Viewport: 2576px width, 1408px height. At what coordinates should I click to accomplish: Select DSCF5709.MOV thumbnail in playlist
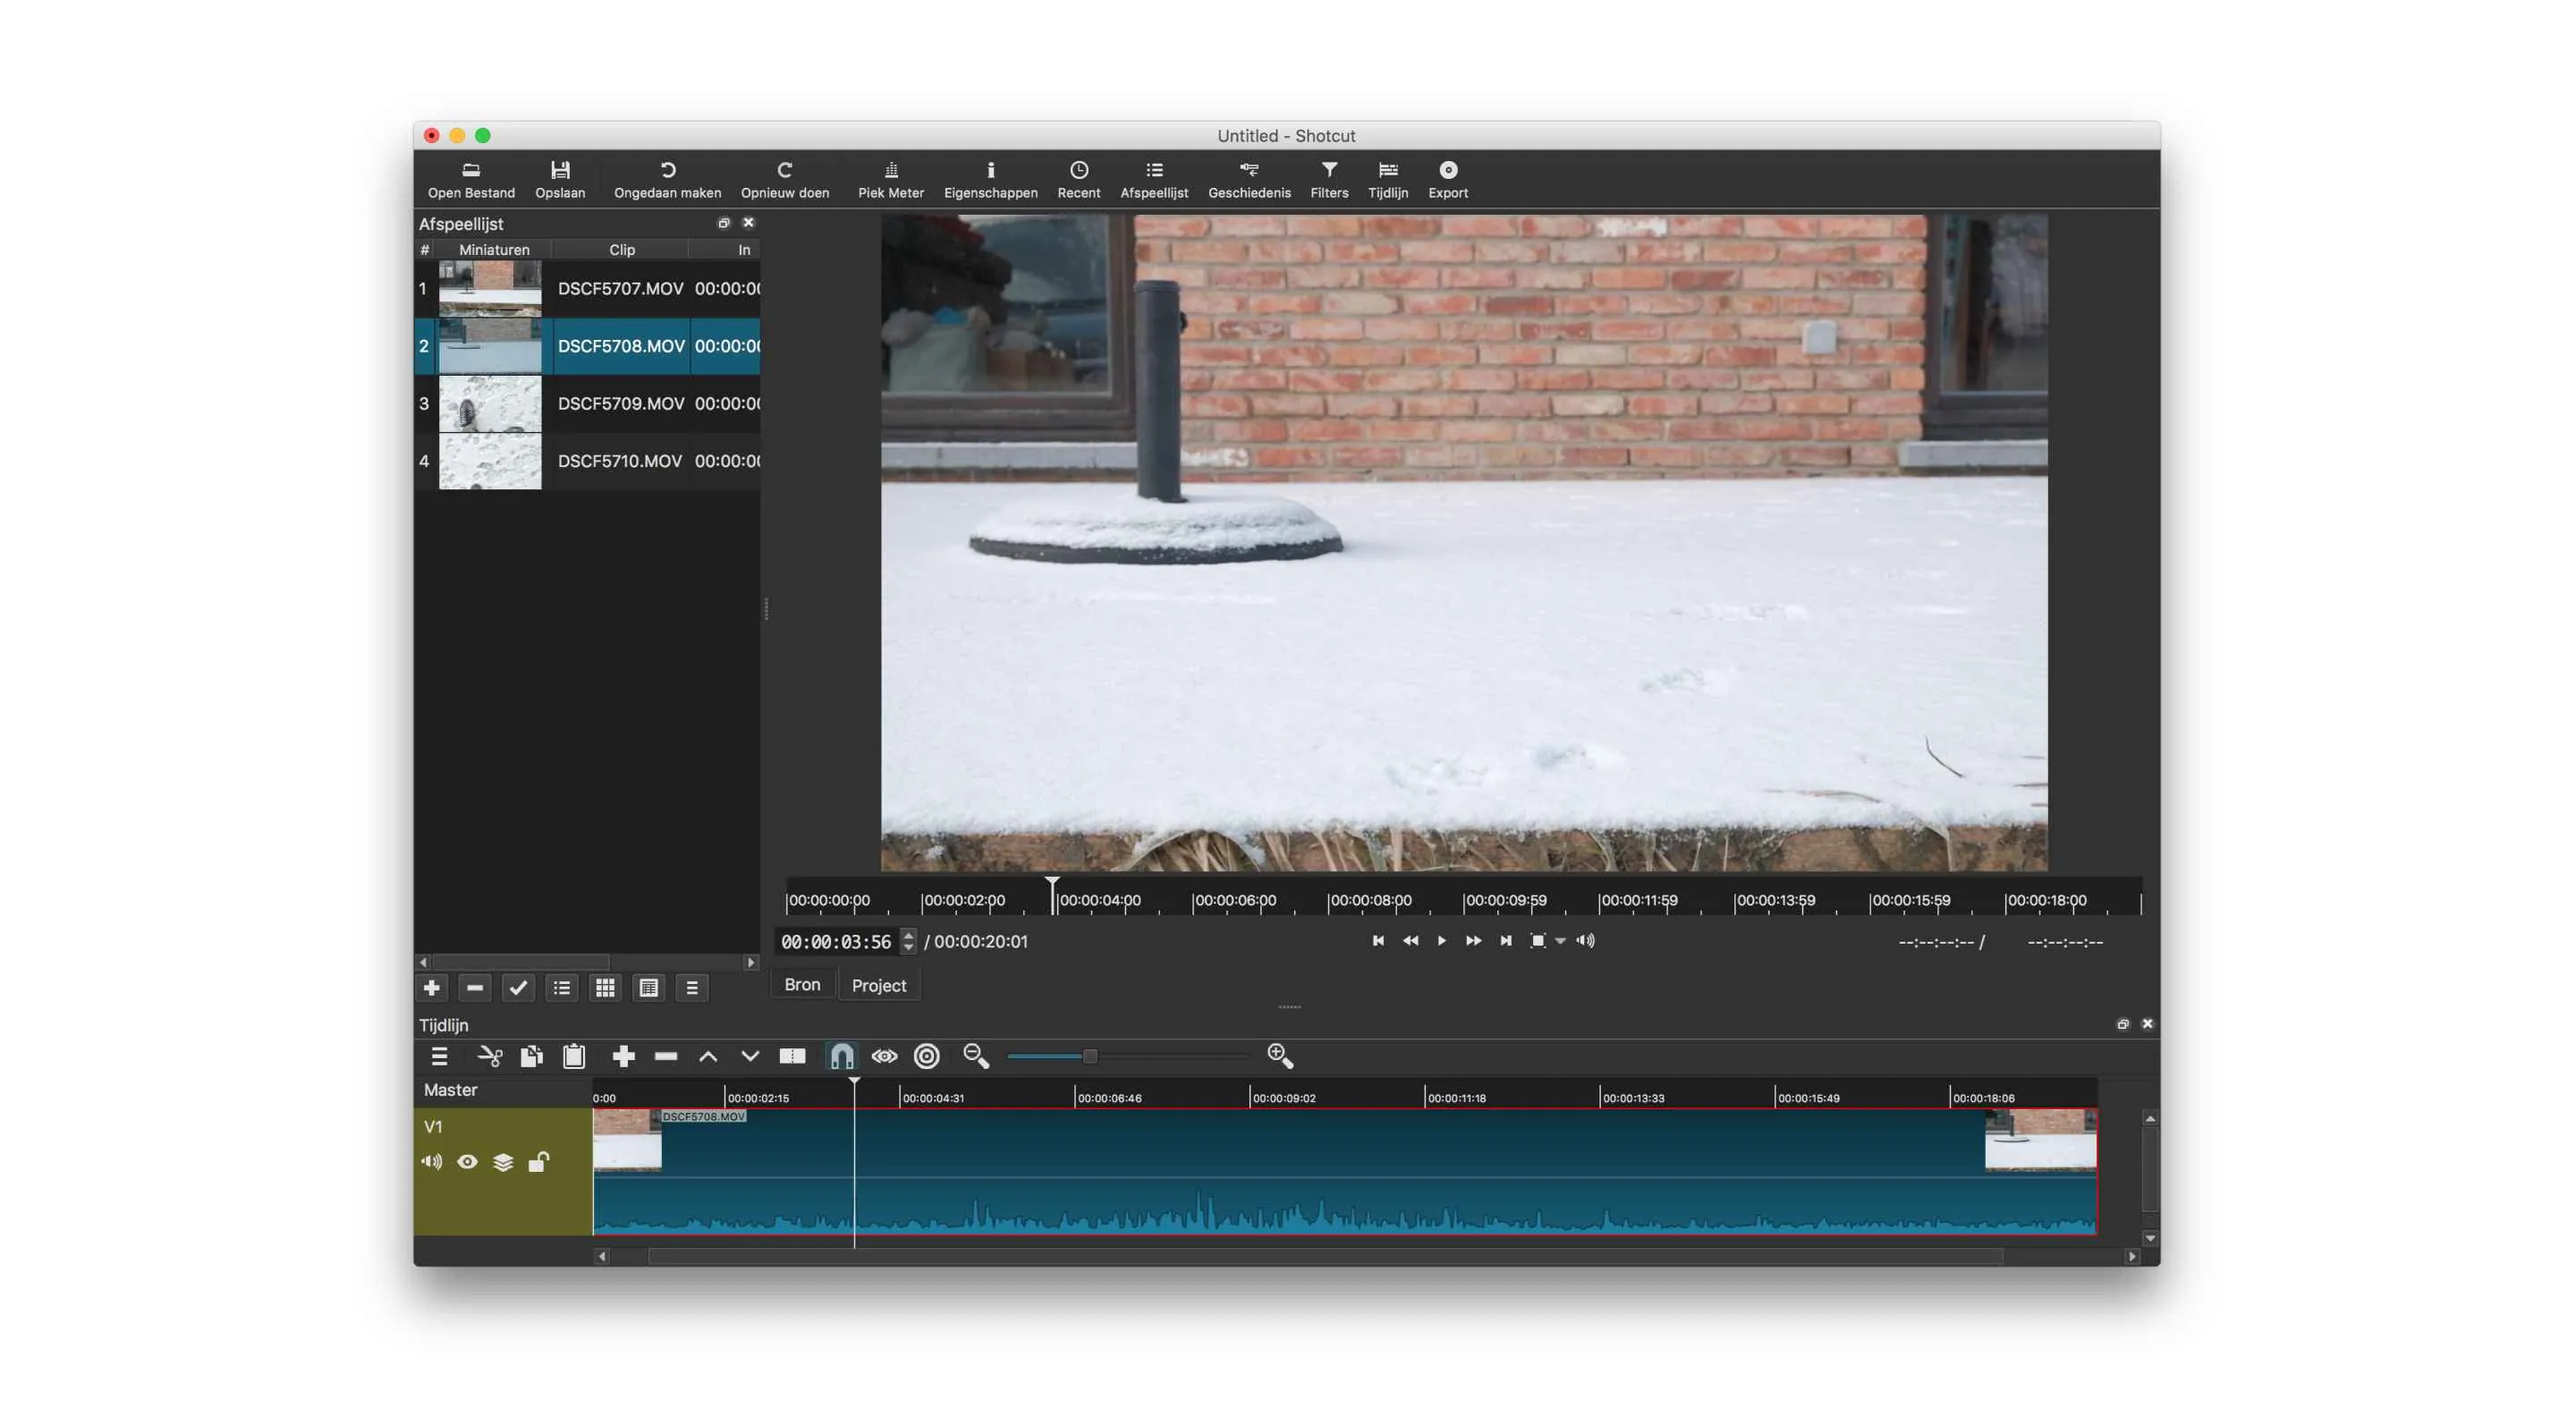click(490, 404)
